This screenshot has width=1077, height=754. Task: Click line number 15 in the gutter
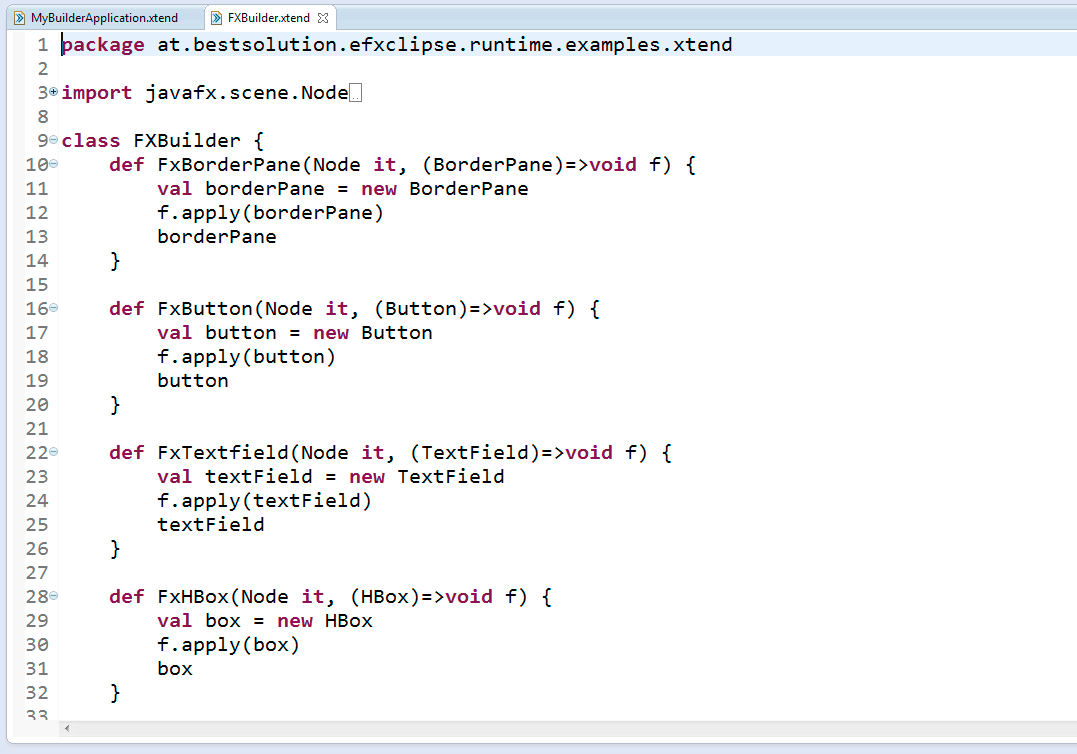36,284
